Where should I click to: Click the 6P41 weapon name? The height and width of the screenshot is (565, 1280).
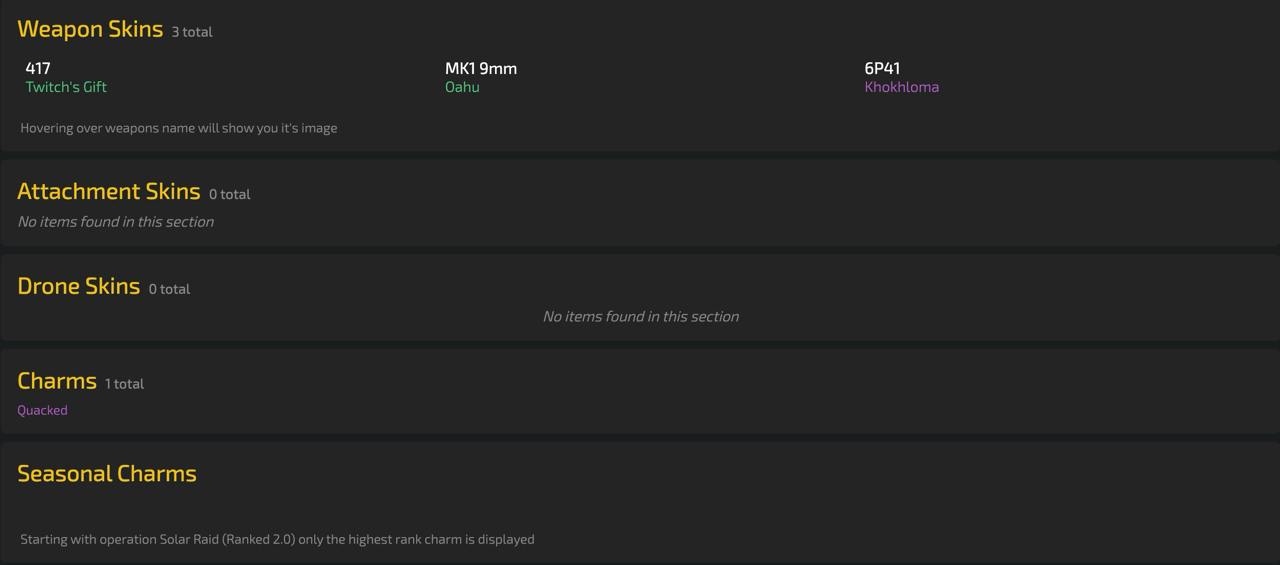882,68
